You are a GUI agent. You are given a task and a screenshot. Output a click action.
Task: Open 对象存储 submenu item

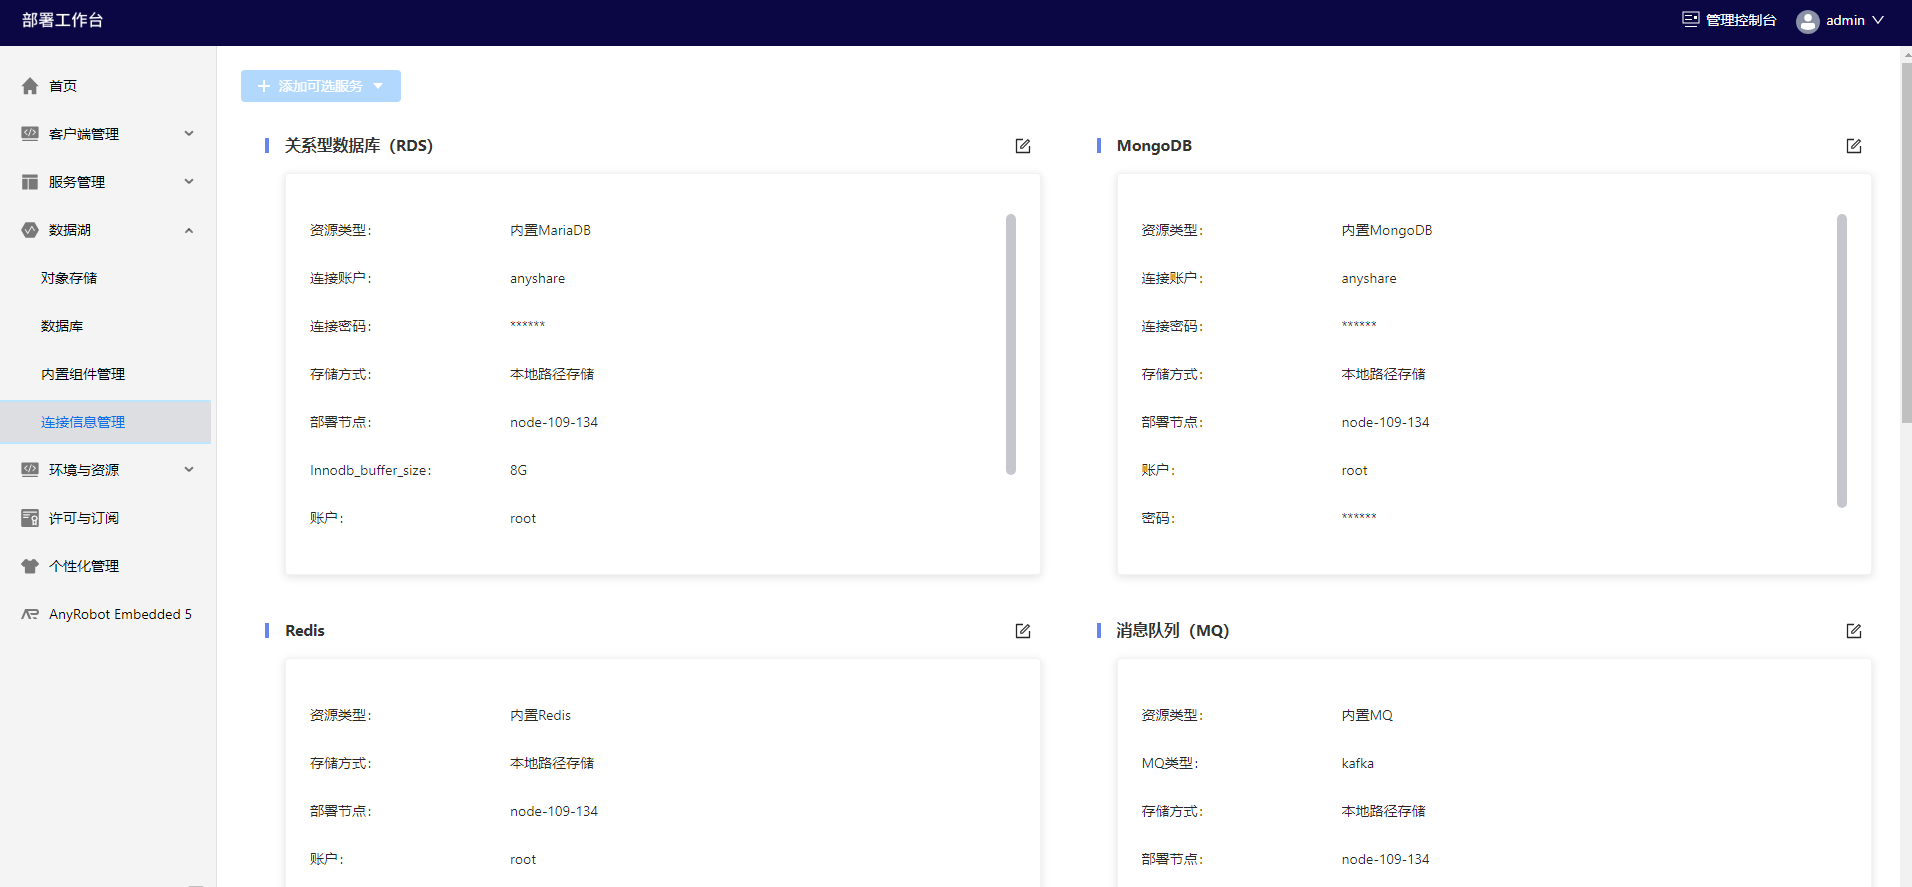tap(69, 278)
